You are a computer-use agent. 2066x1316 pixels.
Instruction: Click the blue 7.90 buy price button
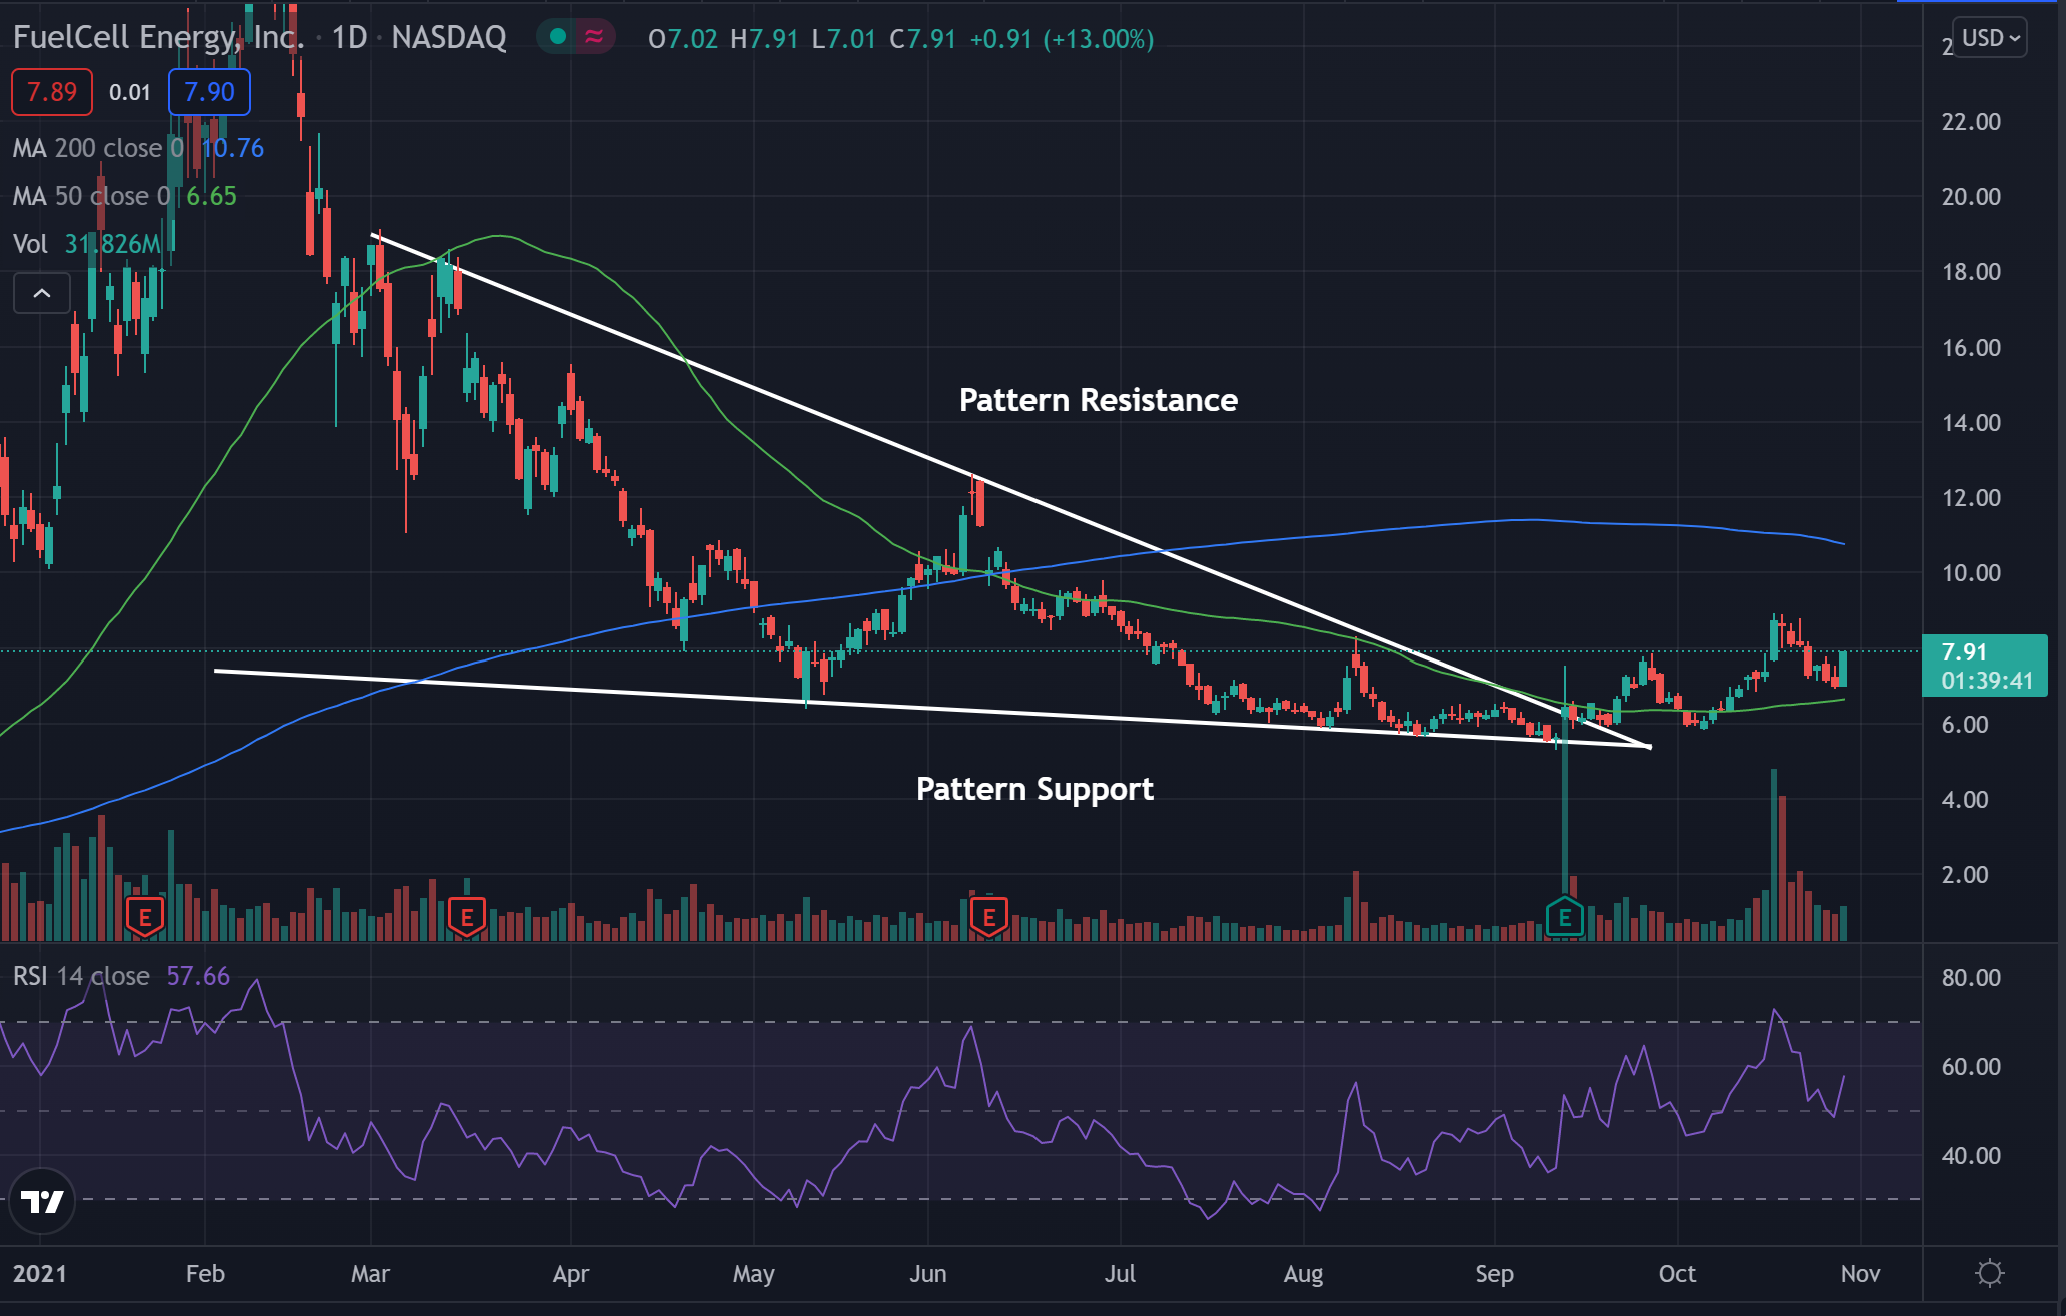pos(209,92)
